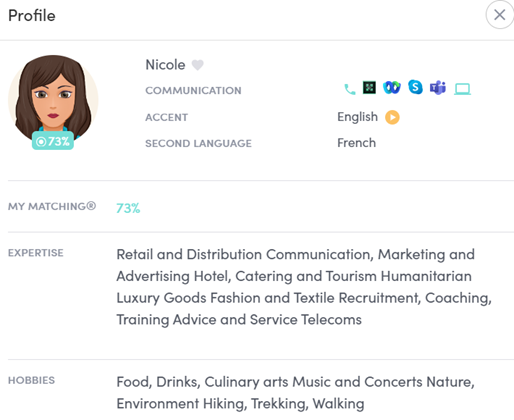Choose the Microsoft Teams icon

click(x=438, y=88)
